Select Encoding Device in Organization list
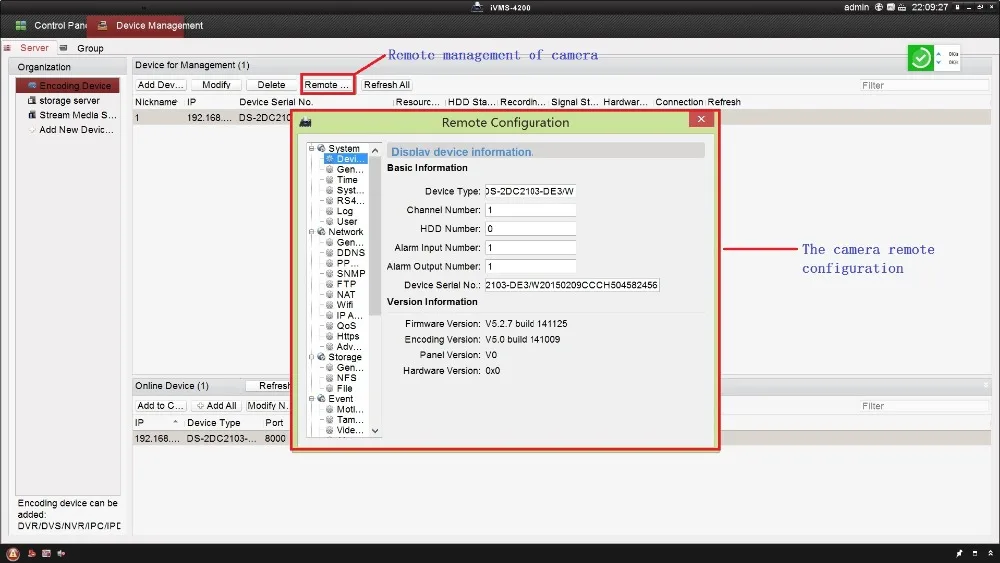The width and height of the screenshot is (1000, 563). (x=68, y=85)
